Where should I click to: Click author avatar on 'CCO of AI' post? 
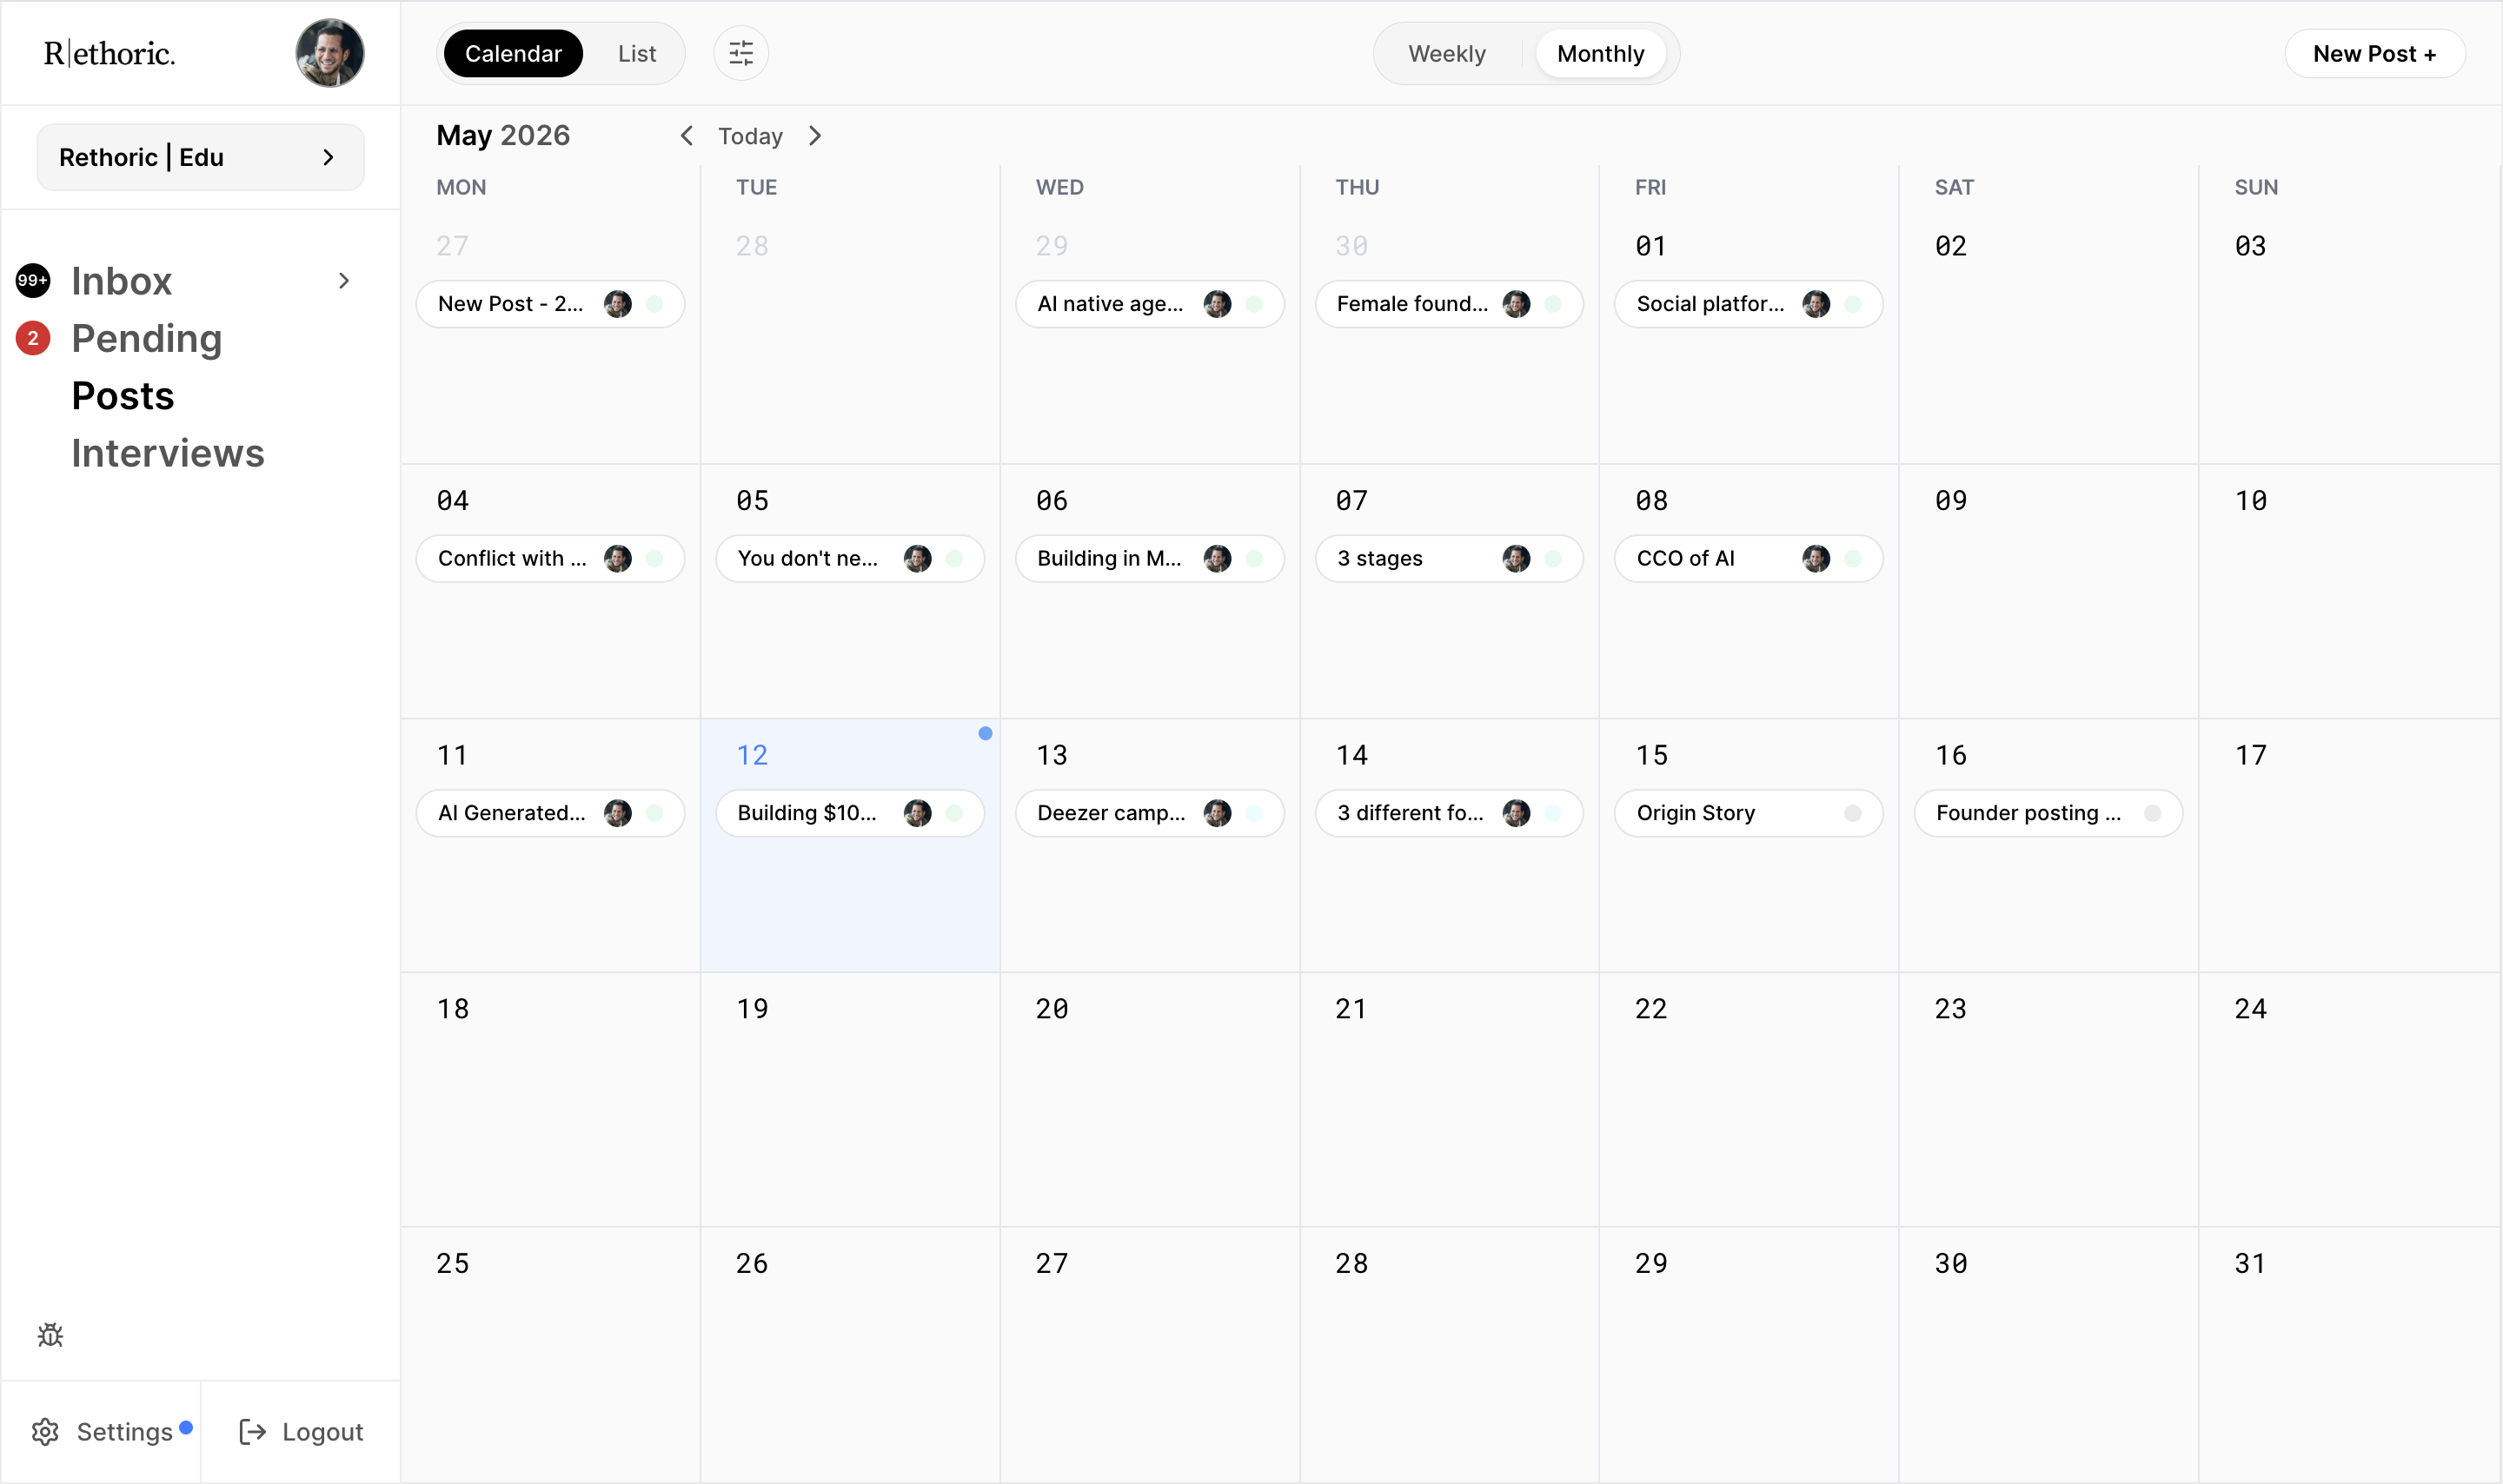pos(1816,558)
